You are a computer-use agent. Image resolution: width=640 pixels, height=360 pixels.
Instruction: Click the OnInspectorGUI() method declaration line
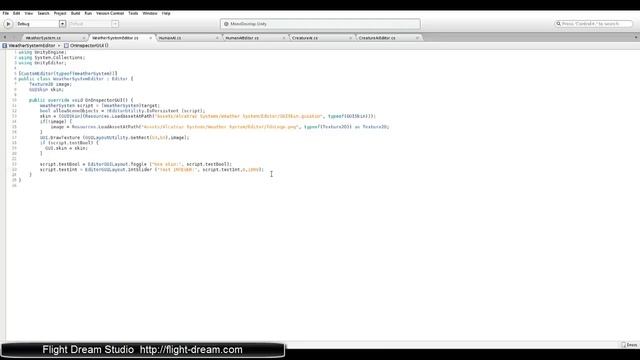[x=81, y=100]
